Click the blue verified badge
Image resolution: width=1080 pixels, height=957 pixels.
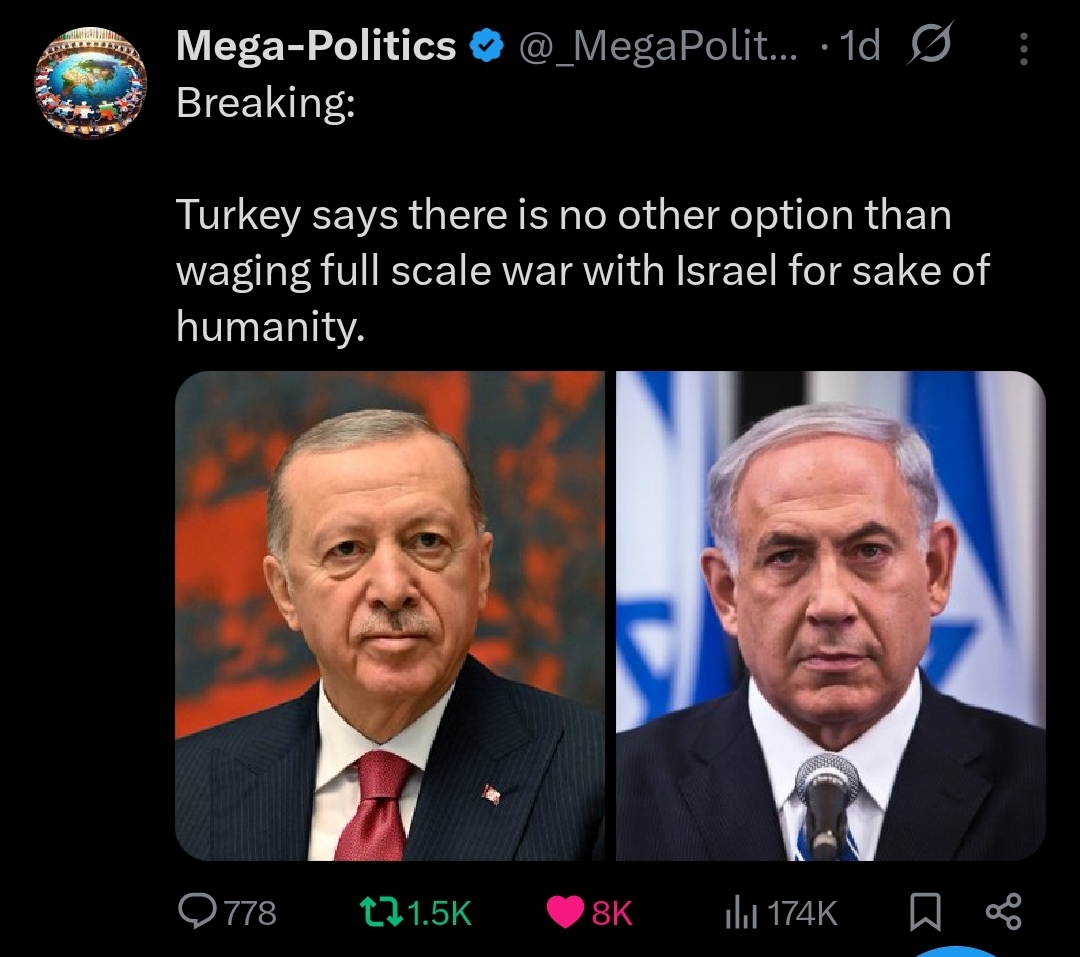click(x=487, y=46)
